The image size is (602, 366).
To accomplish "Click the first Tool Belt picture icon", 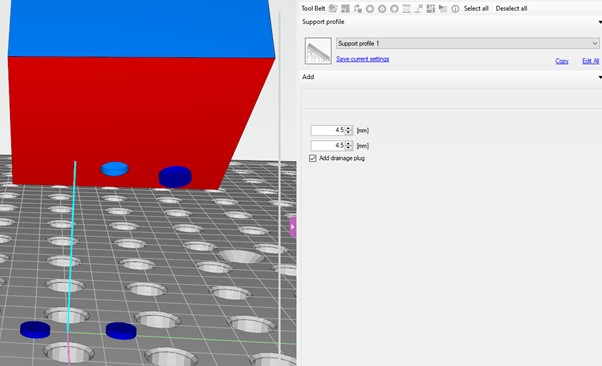I will coord(333,8).
